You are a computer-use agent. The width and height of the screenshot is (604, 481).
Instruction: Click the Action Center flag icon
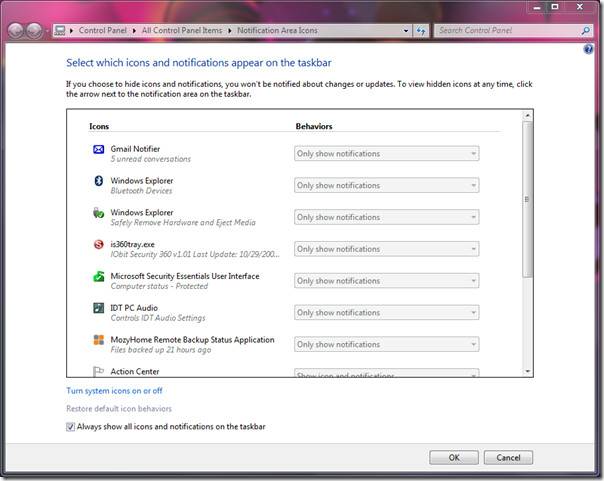tap(99, 371)
